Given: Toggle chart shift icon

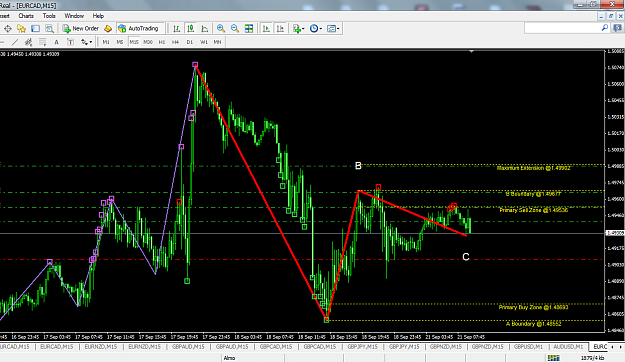Looking at the screenshot, I should pos(280,29).
